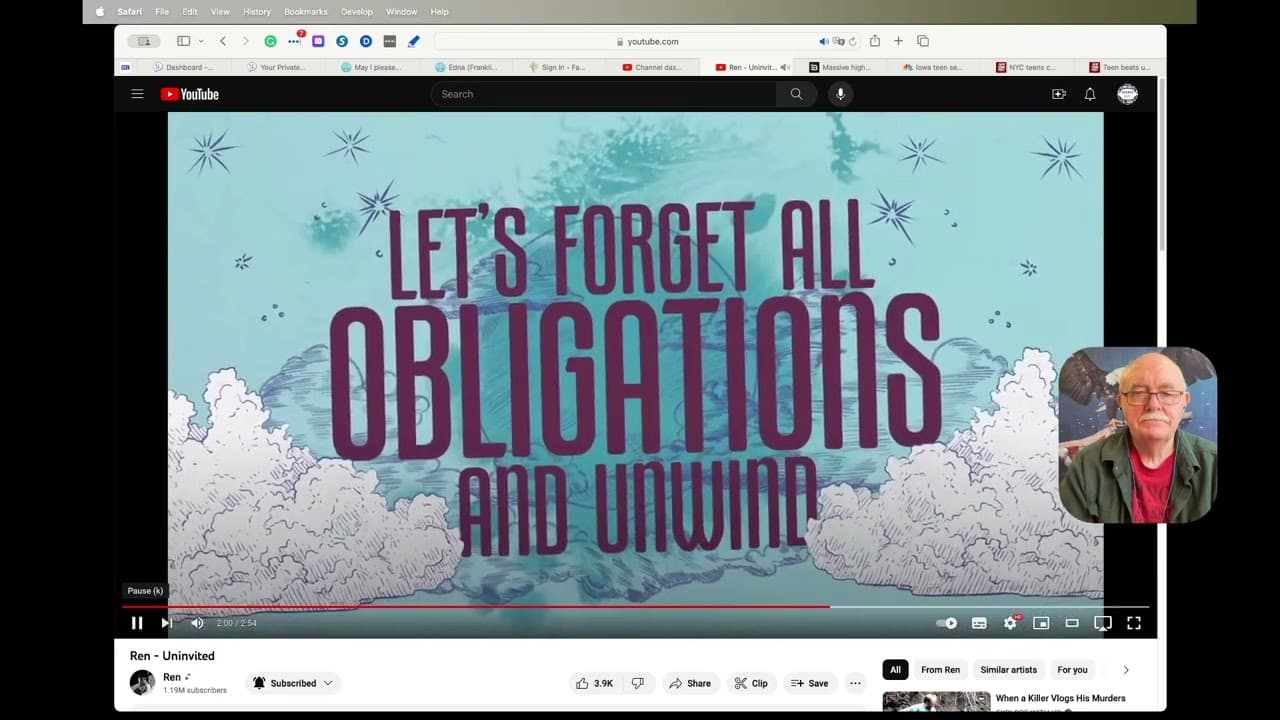Open more actions ellipsis menu

pyautogui.click(x=855, y=683)
